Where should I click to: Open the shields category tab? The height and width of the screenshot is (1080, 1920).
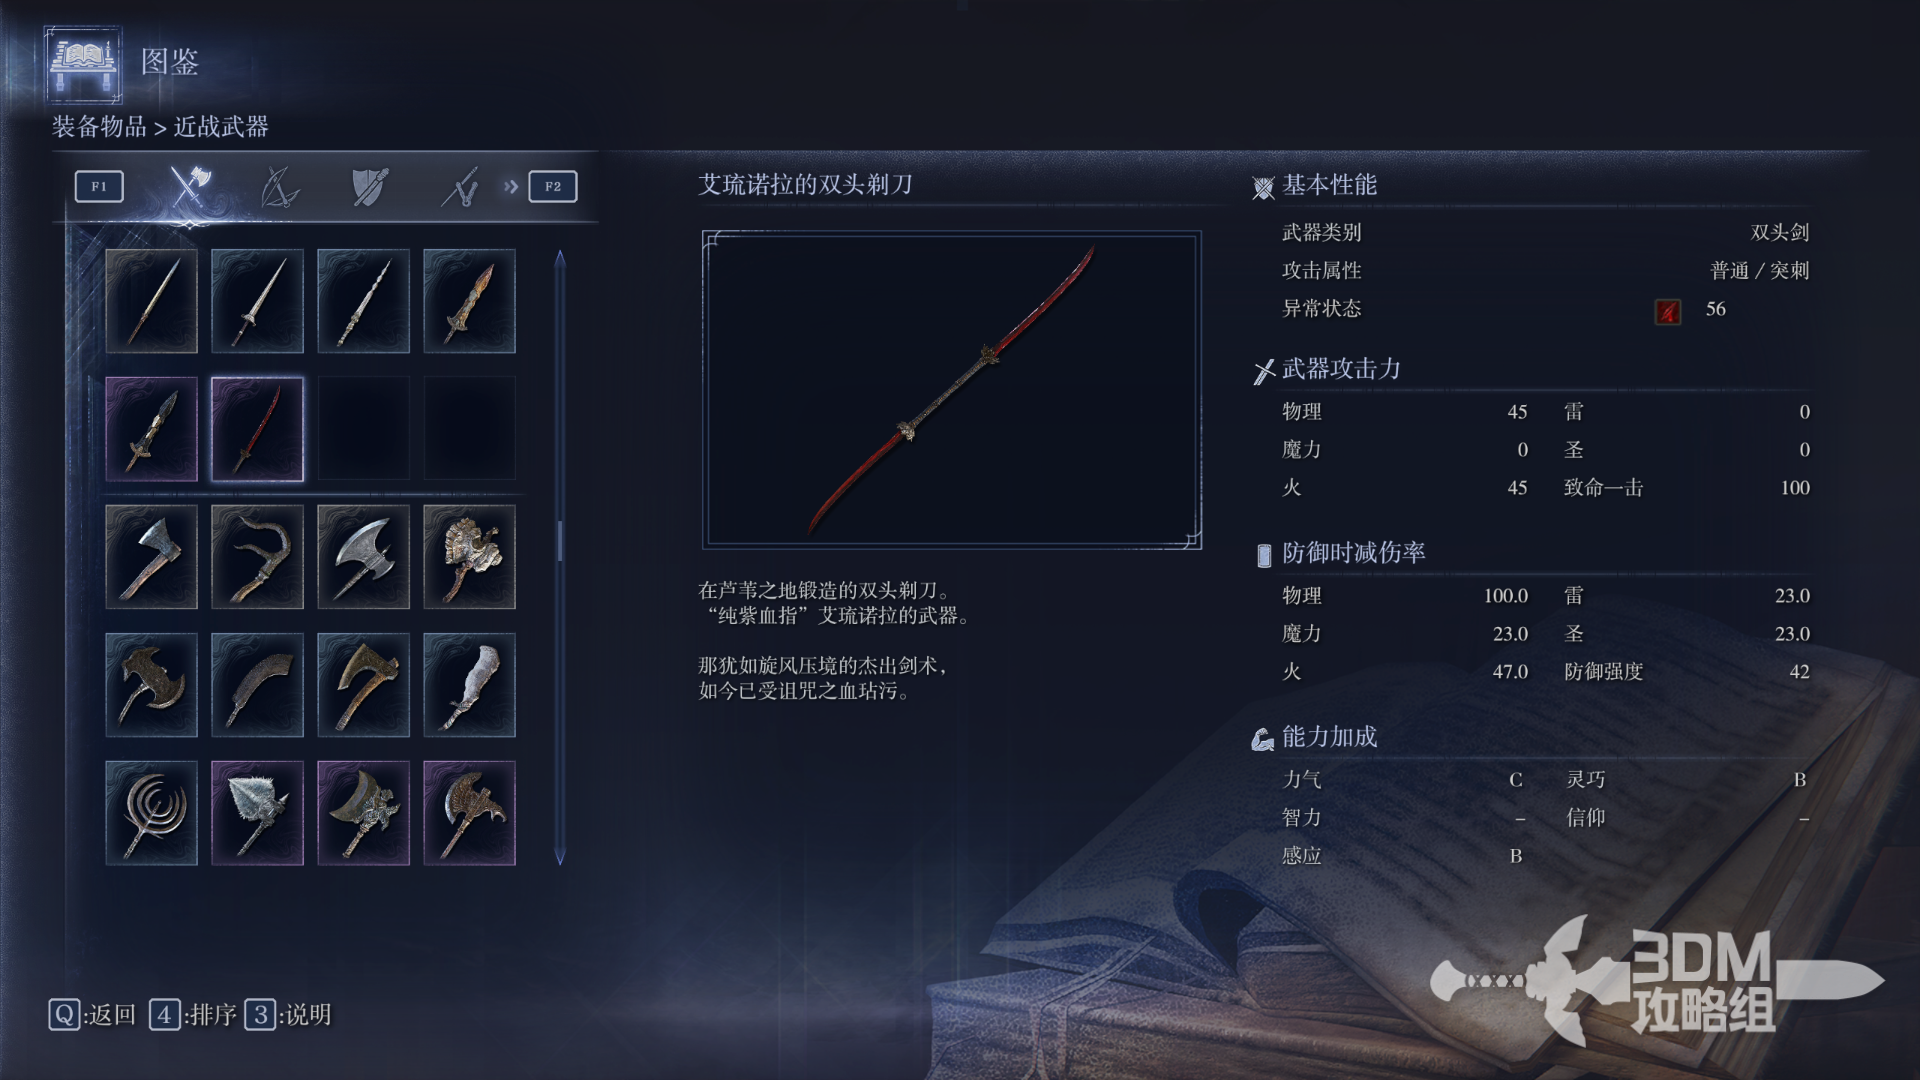(x=369, y=186)
